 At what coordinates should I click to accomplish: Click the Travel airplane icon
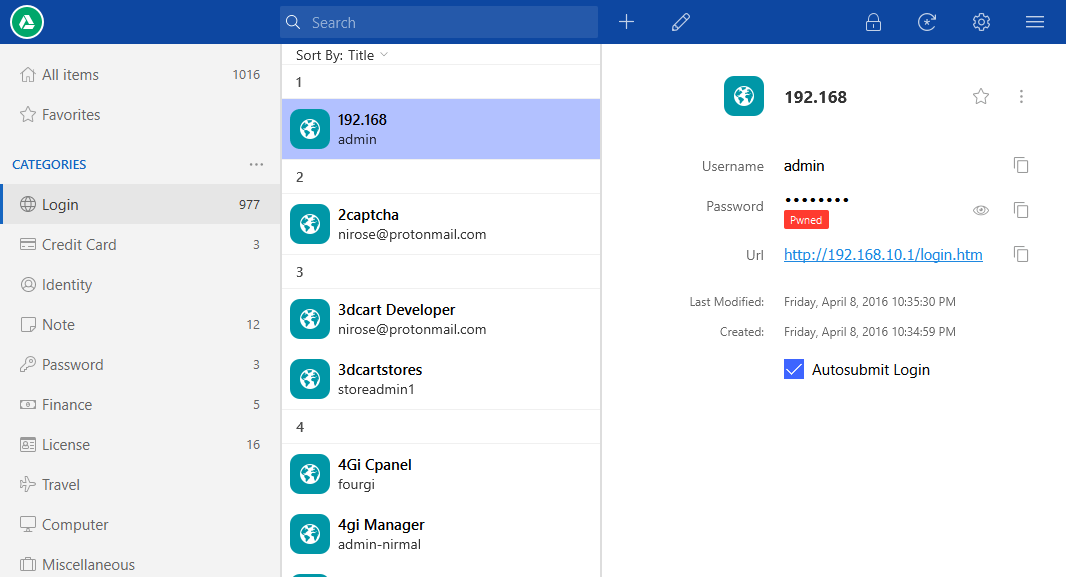pyautogui.click(x=27, y=485)
